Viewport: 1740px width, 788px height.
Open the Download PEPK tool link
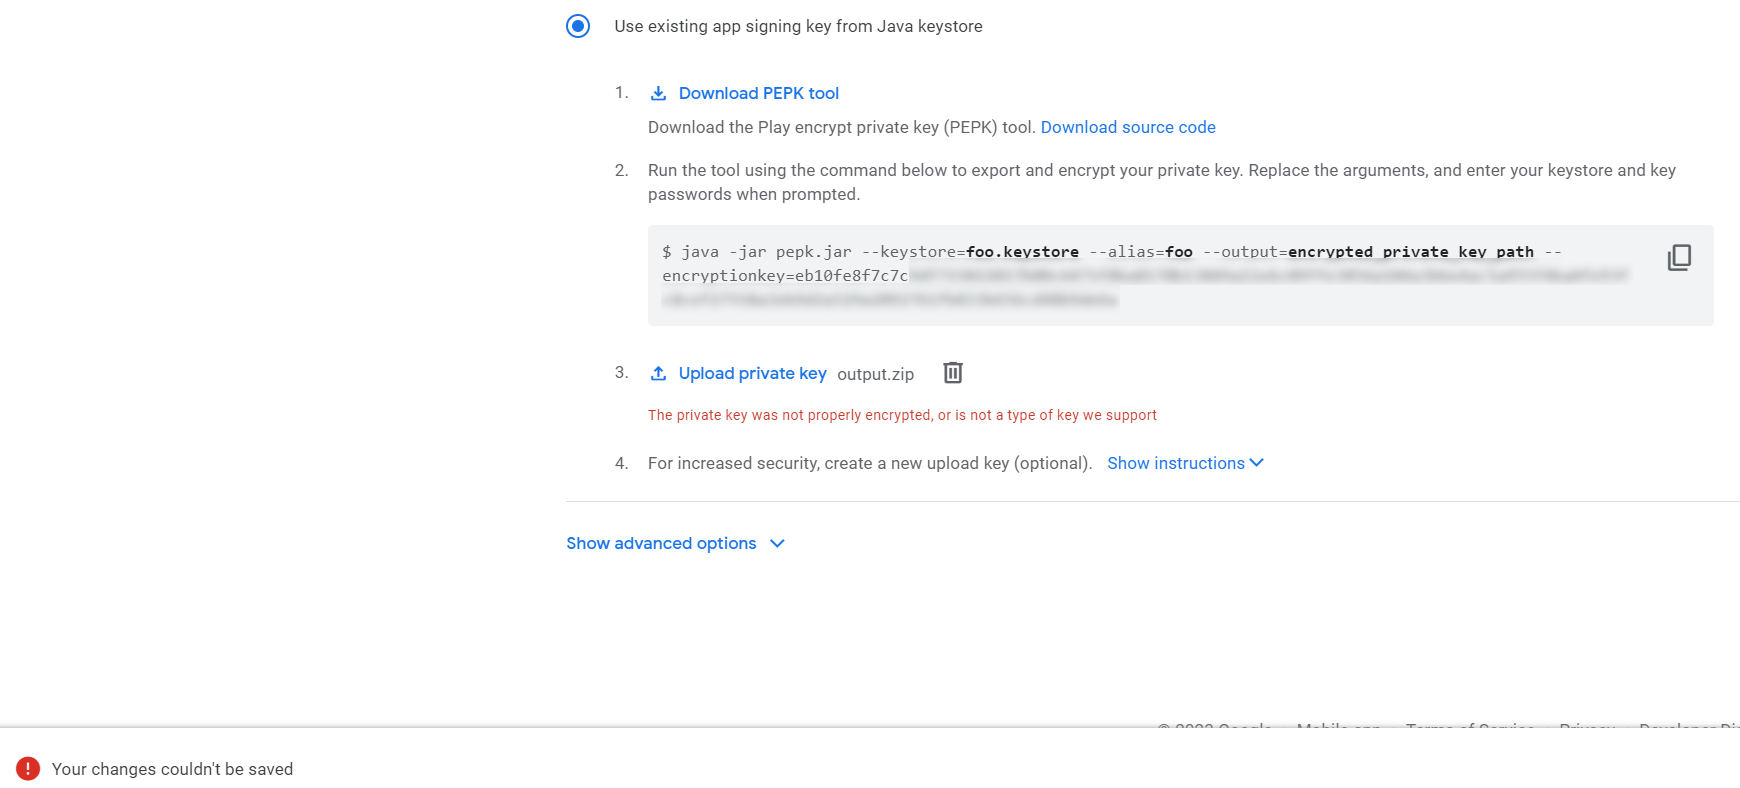pos(758,93)
